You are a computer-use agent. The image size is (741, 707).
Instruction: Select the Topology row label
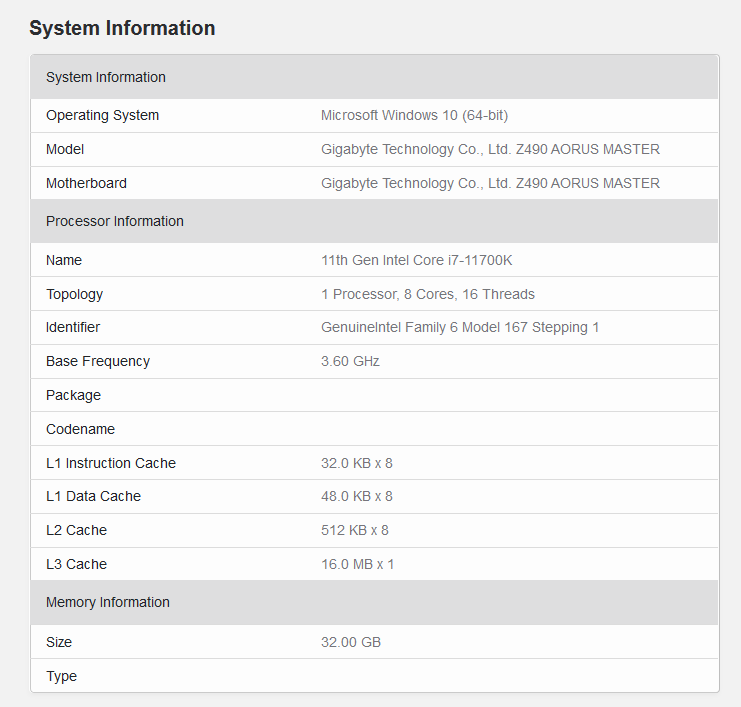point(74,294)
